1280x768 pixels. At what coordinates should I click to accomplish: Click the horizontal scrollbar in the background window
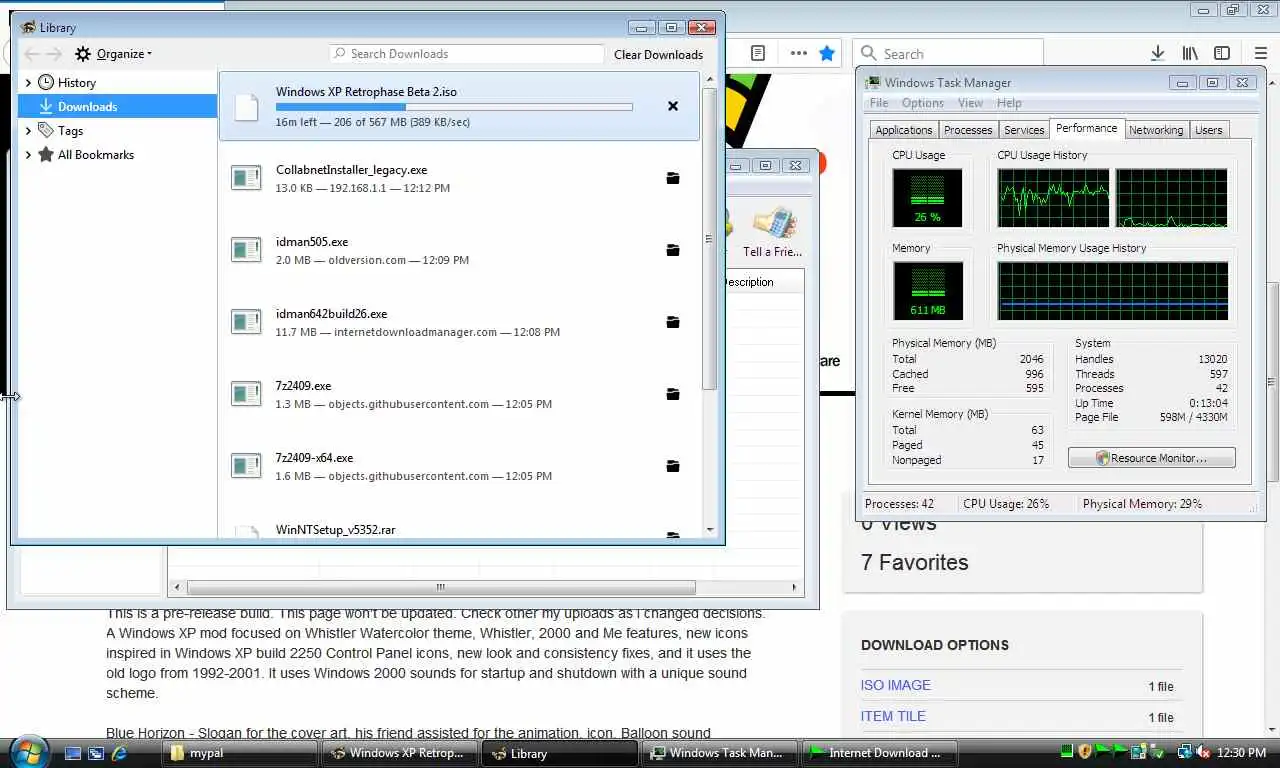pos(440,587)
